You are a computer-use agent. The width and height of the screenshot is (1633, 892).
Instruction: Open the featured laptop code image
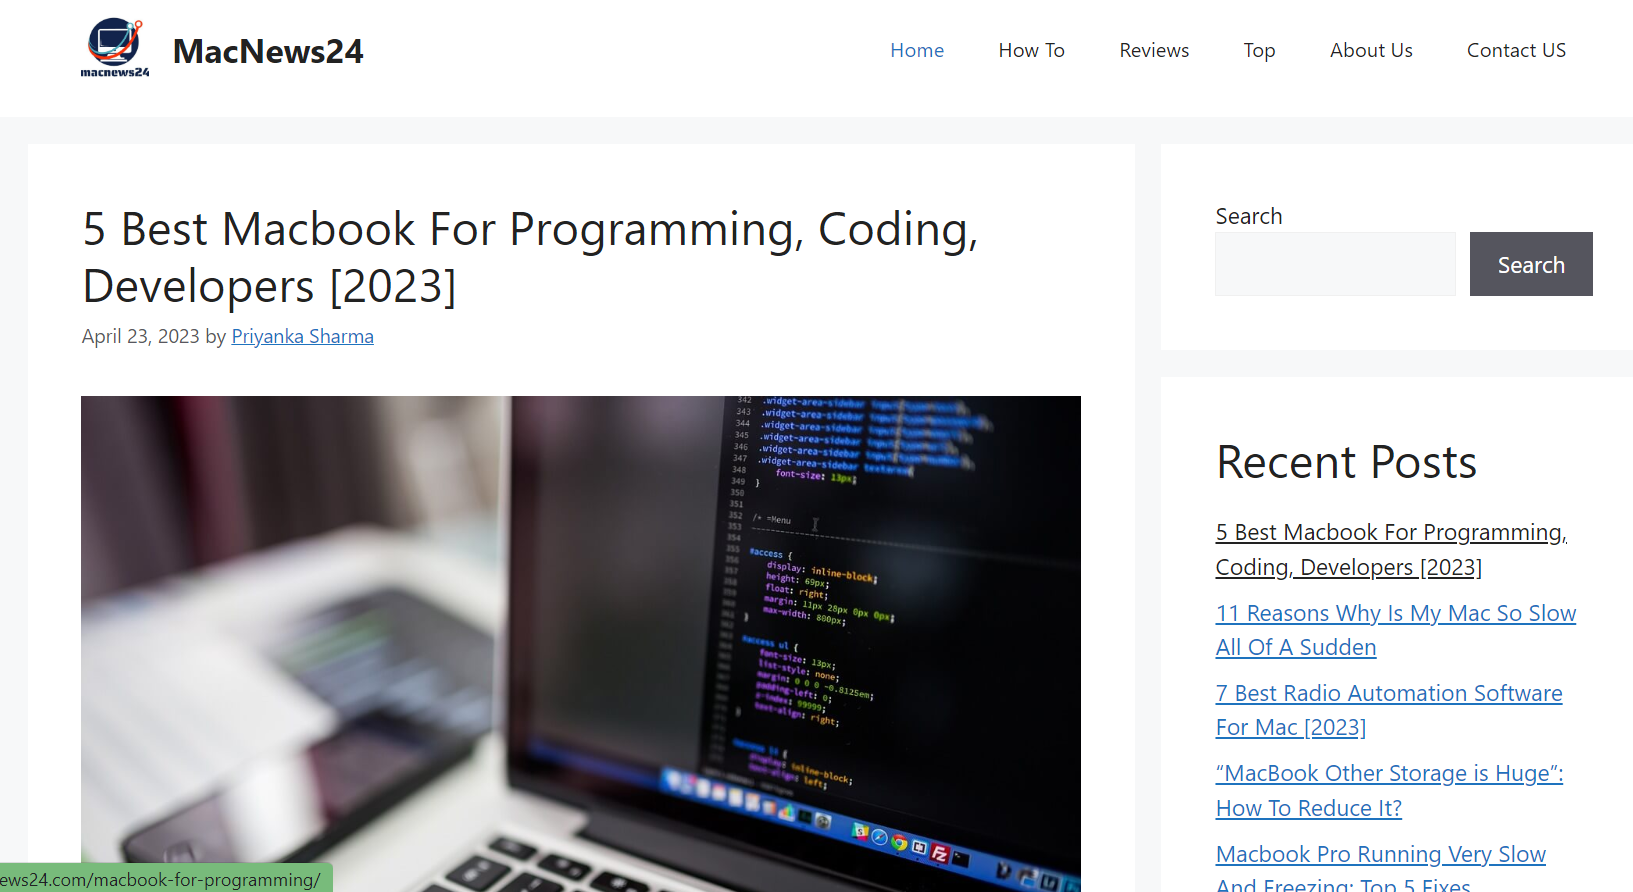click(581, 644)
